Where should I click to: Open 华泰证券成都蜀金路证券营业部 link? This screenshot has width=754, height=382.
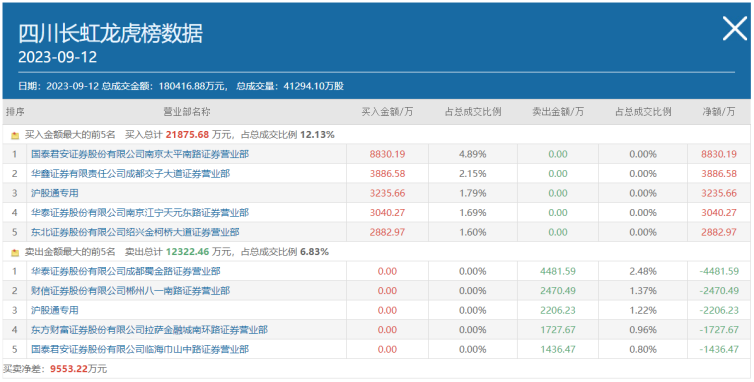coord(126,271)
